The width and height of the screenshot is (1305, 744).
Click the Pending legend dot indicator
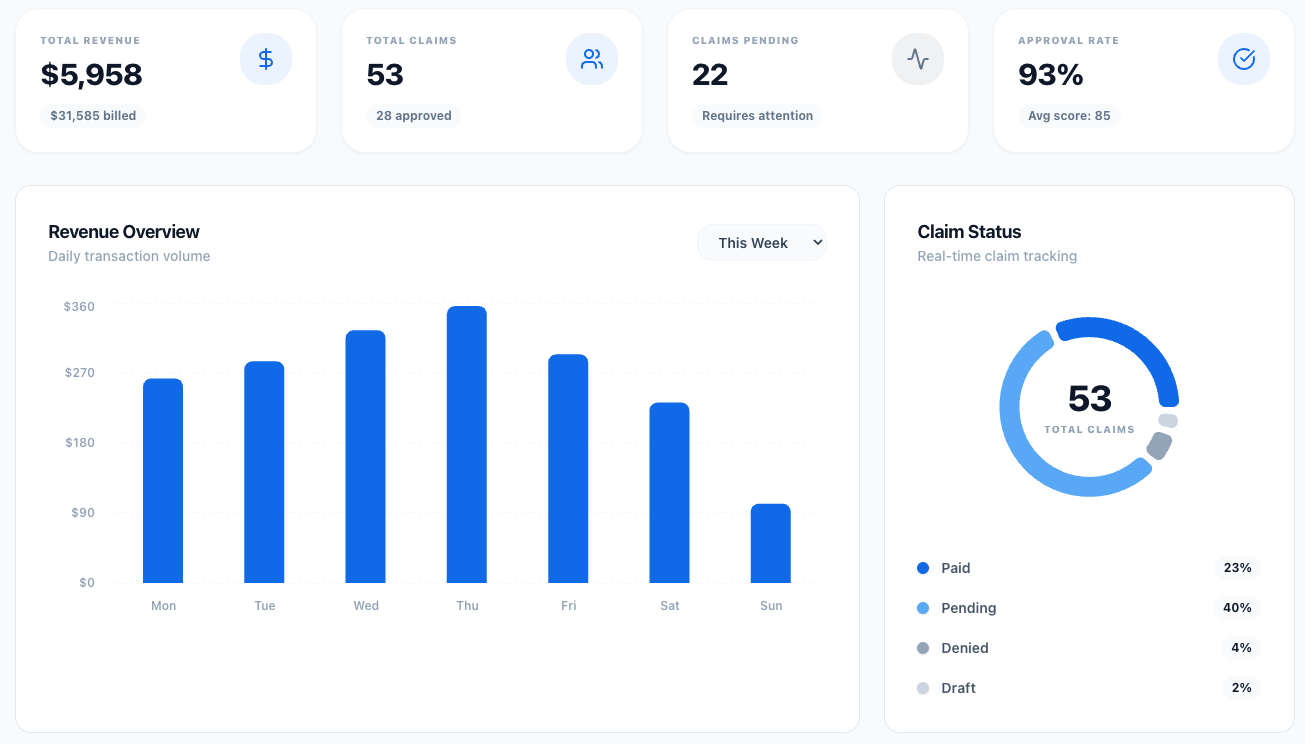[923, 608]
